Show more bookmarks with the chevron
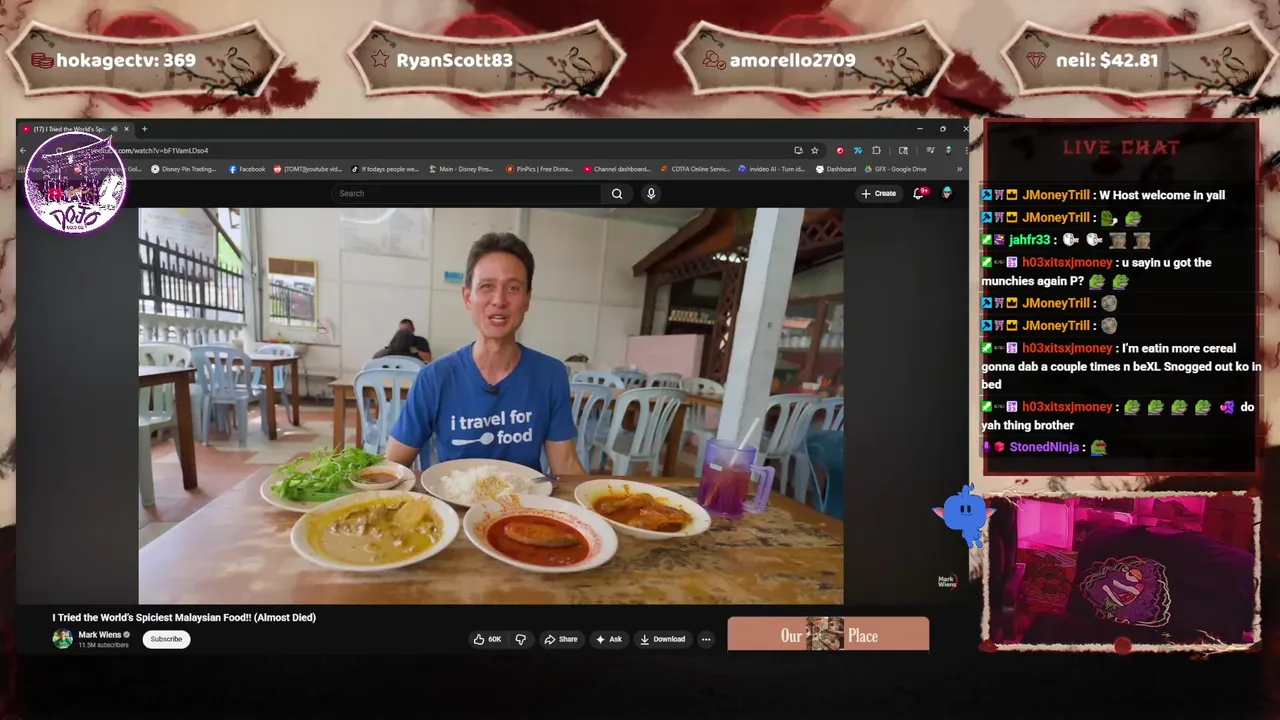The width and height of the screenshot is (1280, 720). [x=959, y=169]
